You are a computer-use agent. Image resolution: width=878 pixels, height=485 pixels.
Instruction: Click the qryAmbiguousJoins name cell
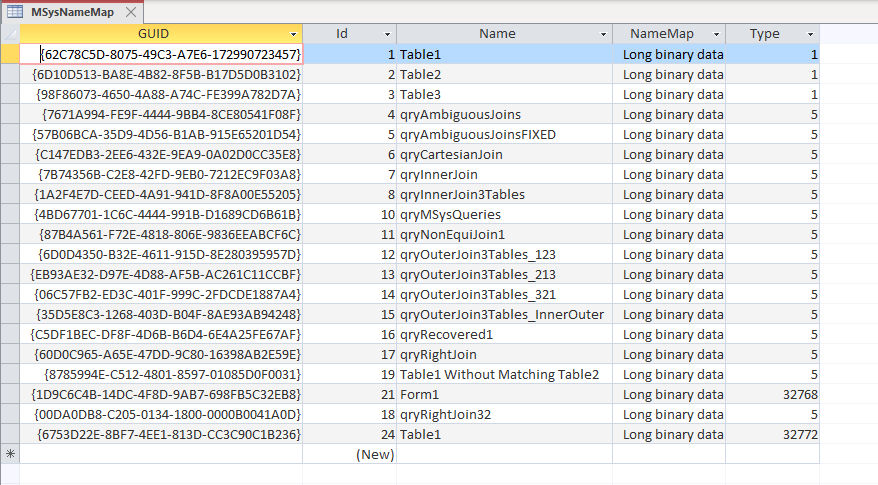click(x=505, y=114)
